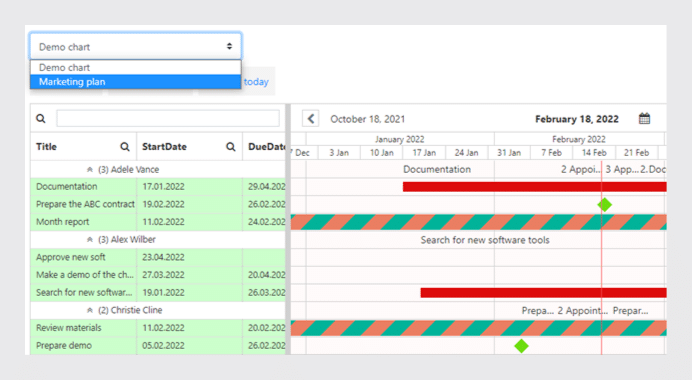Select Demo chart option in dropdown list
The height and width of the screenshot is (380, 692).
point(135,68)
